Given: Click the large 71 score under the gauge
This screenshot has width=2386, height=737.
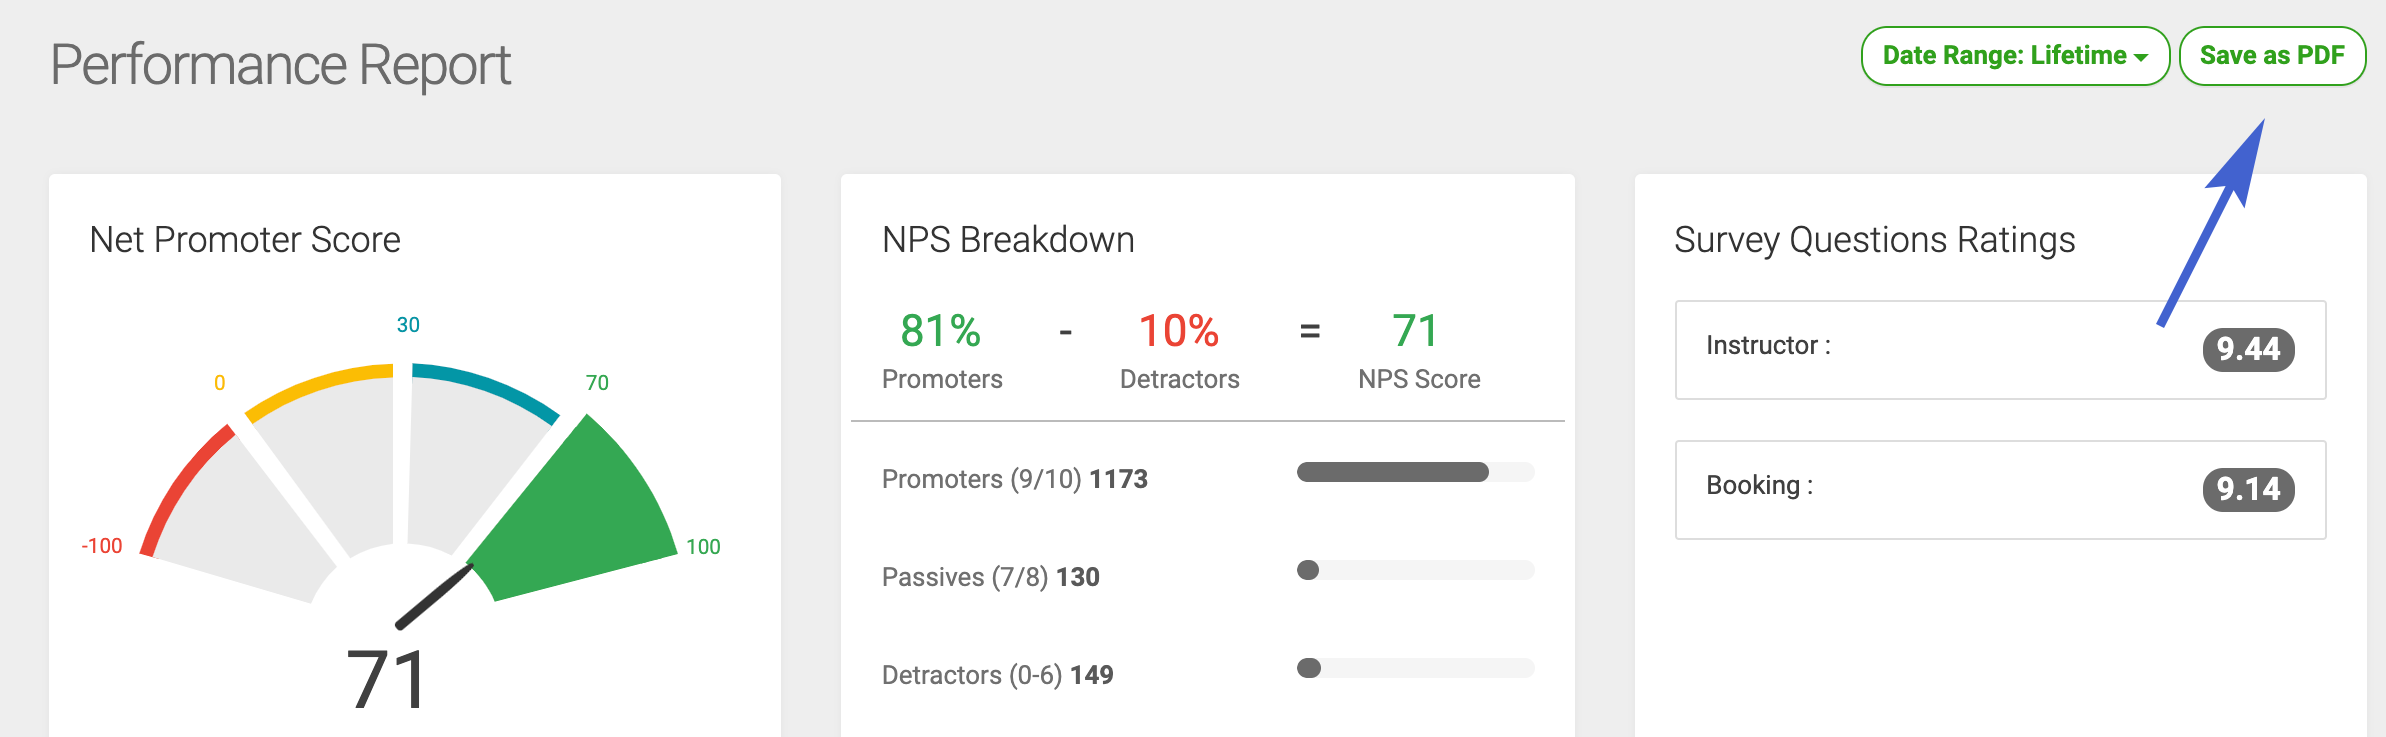Looking at the screenshot, I should click(x=388, y=680).
